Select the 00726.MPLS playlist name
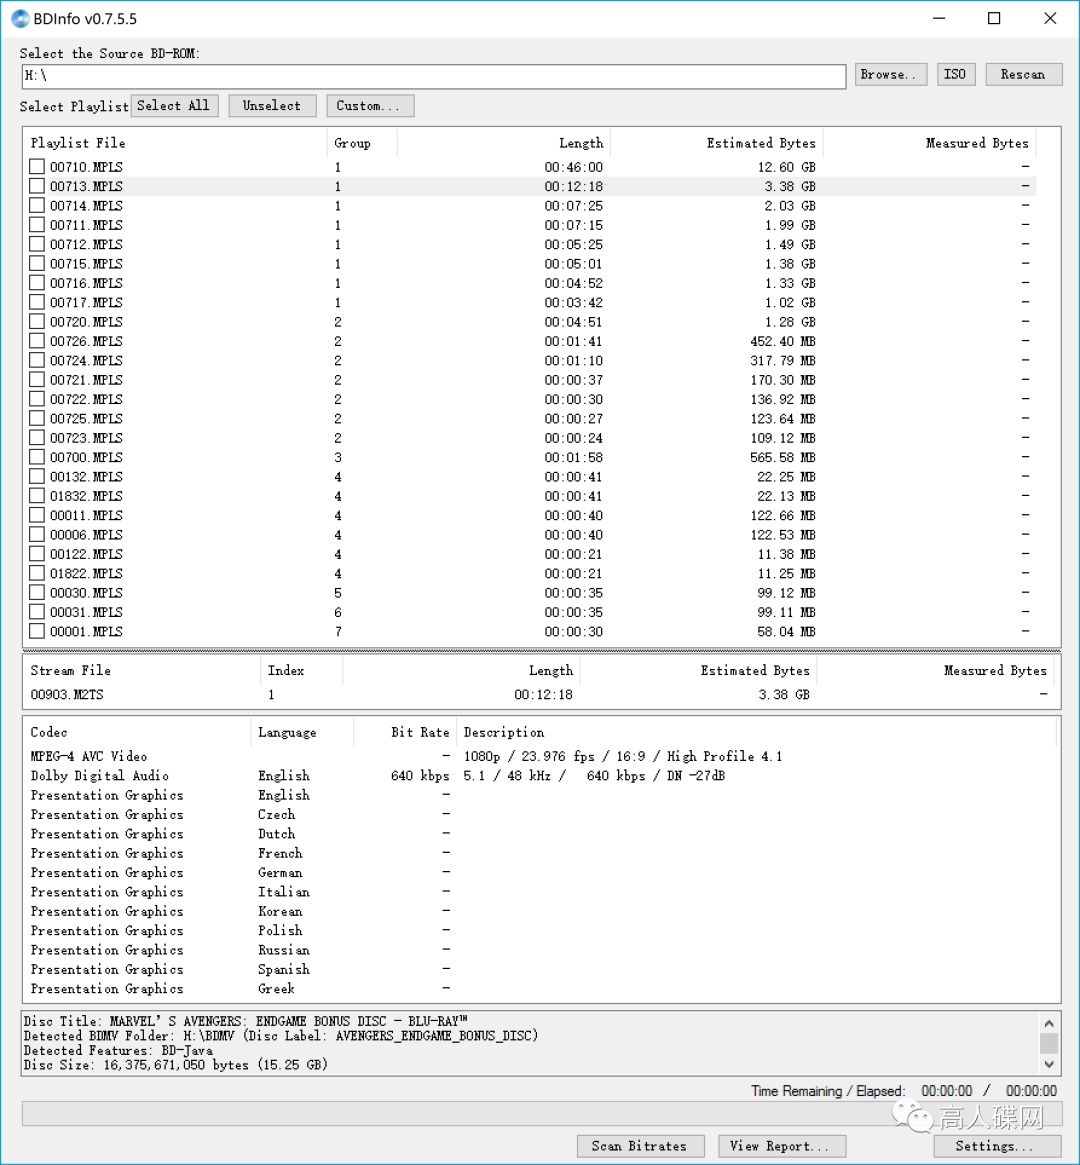The image size is (1080, 1165). [x=86, y=341]
